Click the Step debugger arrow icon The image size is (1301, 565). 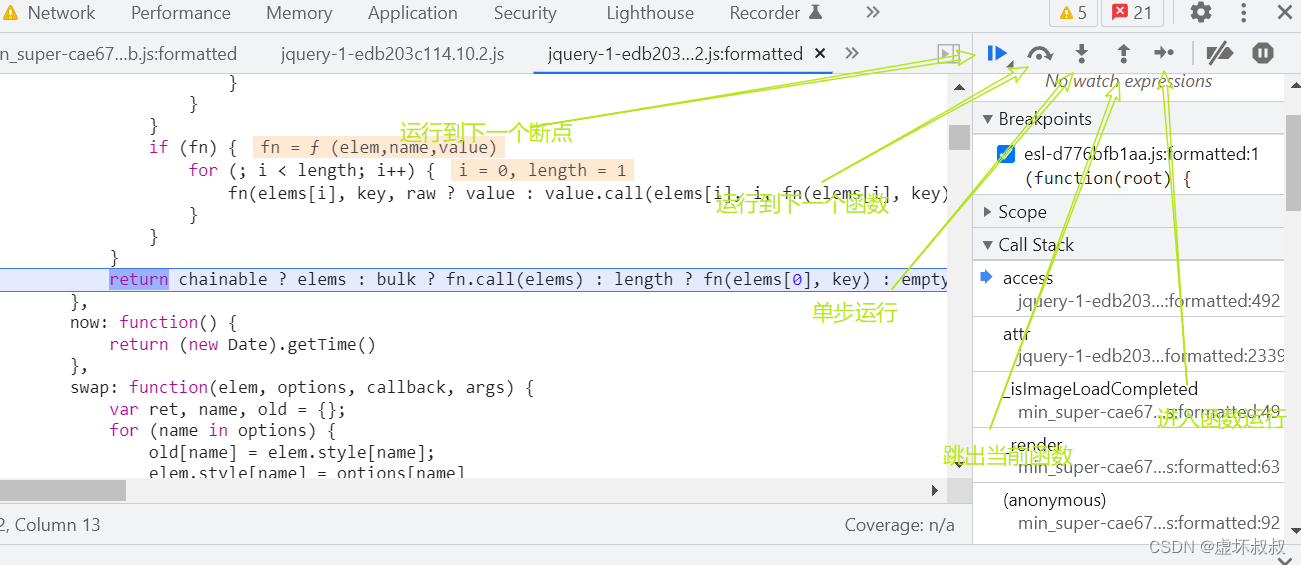[x=1164, y=53]
